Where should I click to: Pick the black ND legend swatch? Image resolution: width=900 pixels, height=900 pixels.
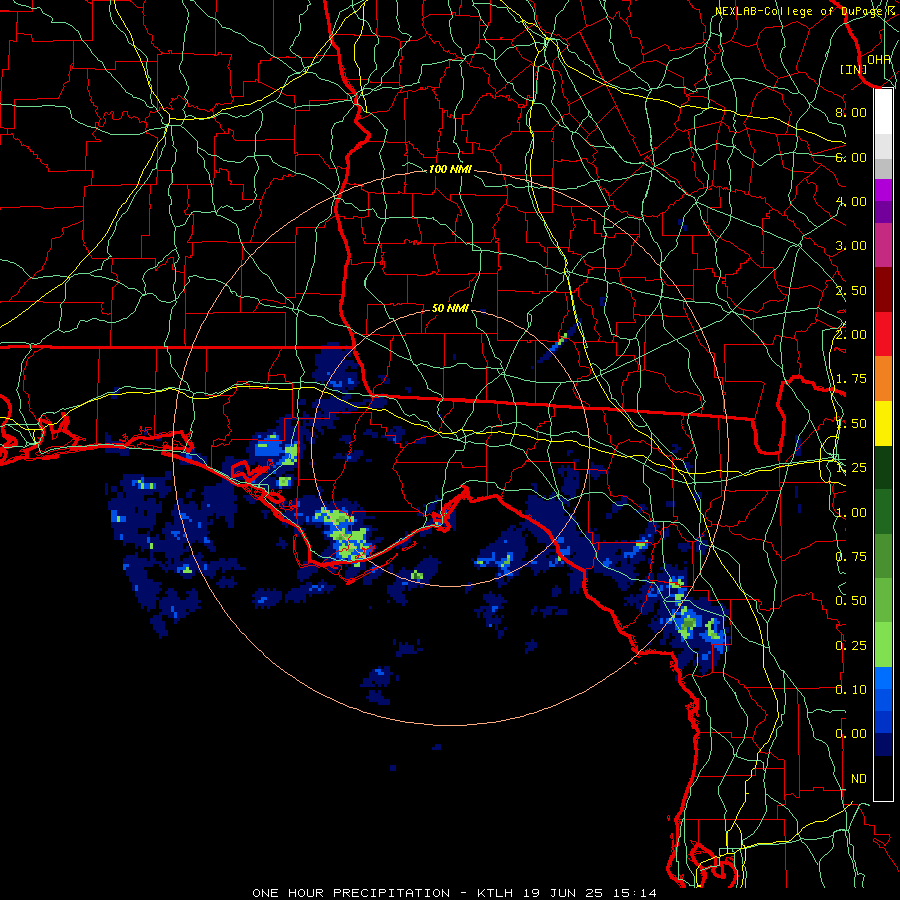click(x=883, y=778)
